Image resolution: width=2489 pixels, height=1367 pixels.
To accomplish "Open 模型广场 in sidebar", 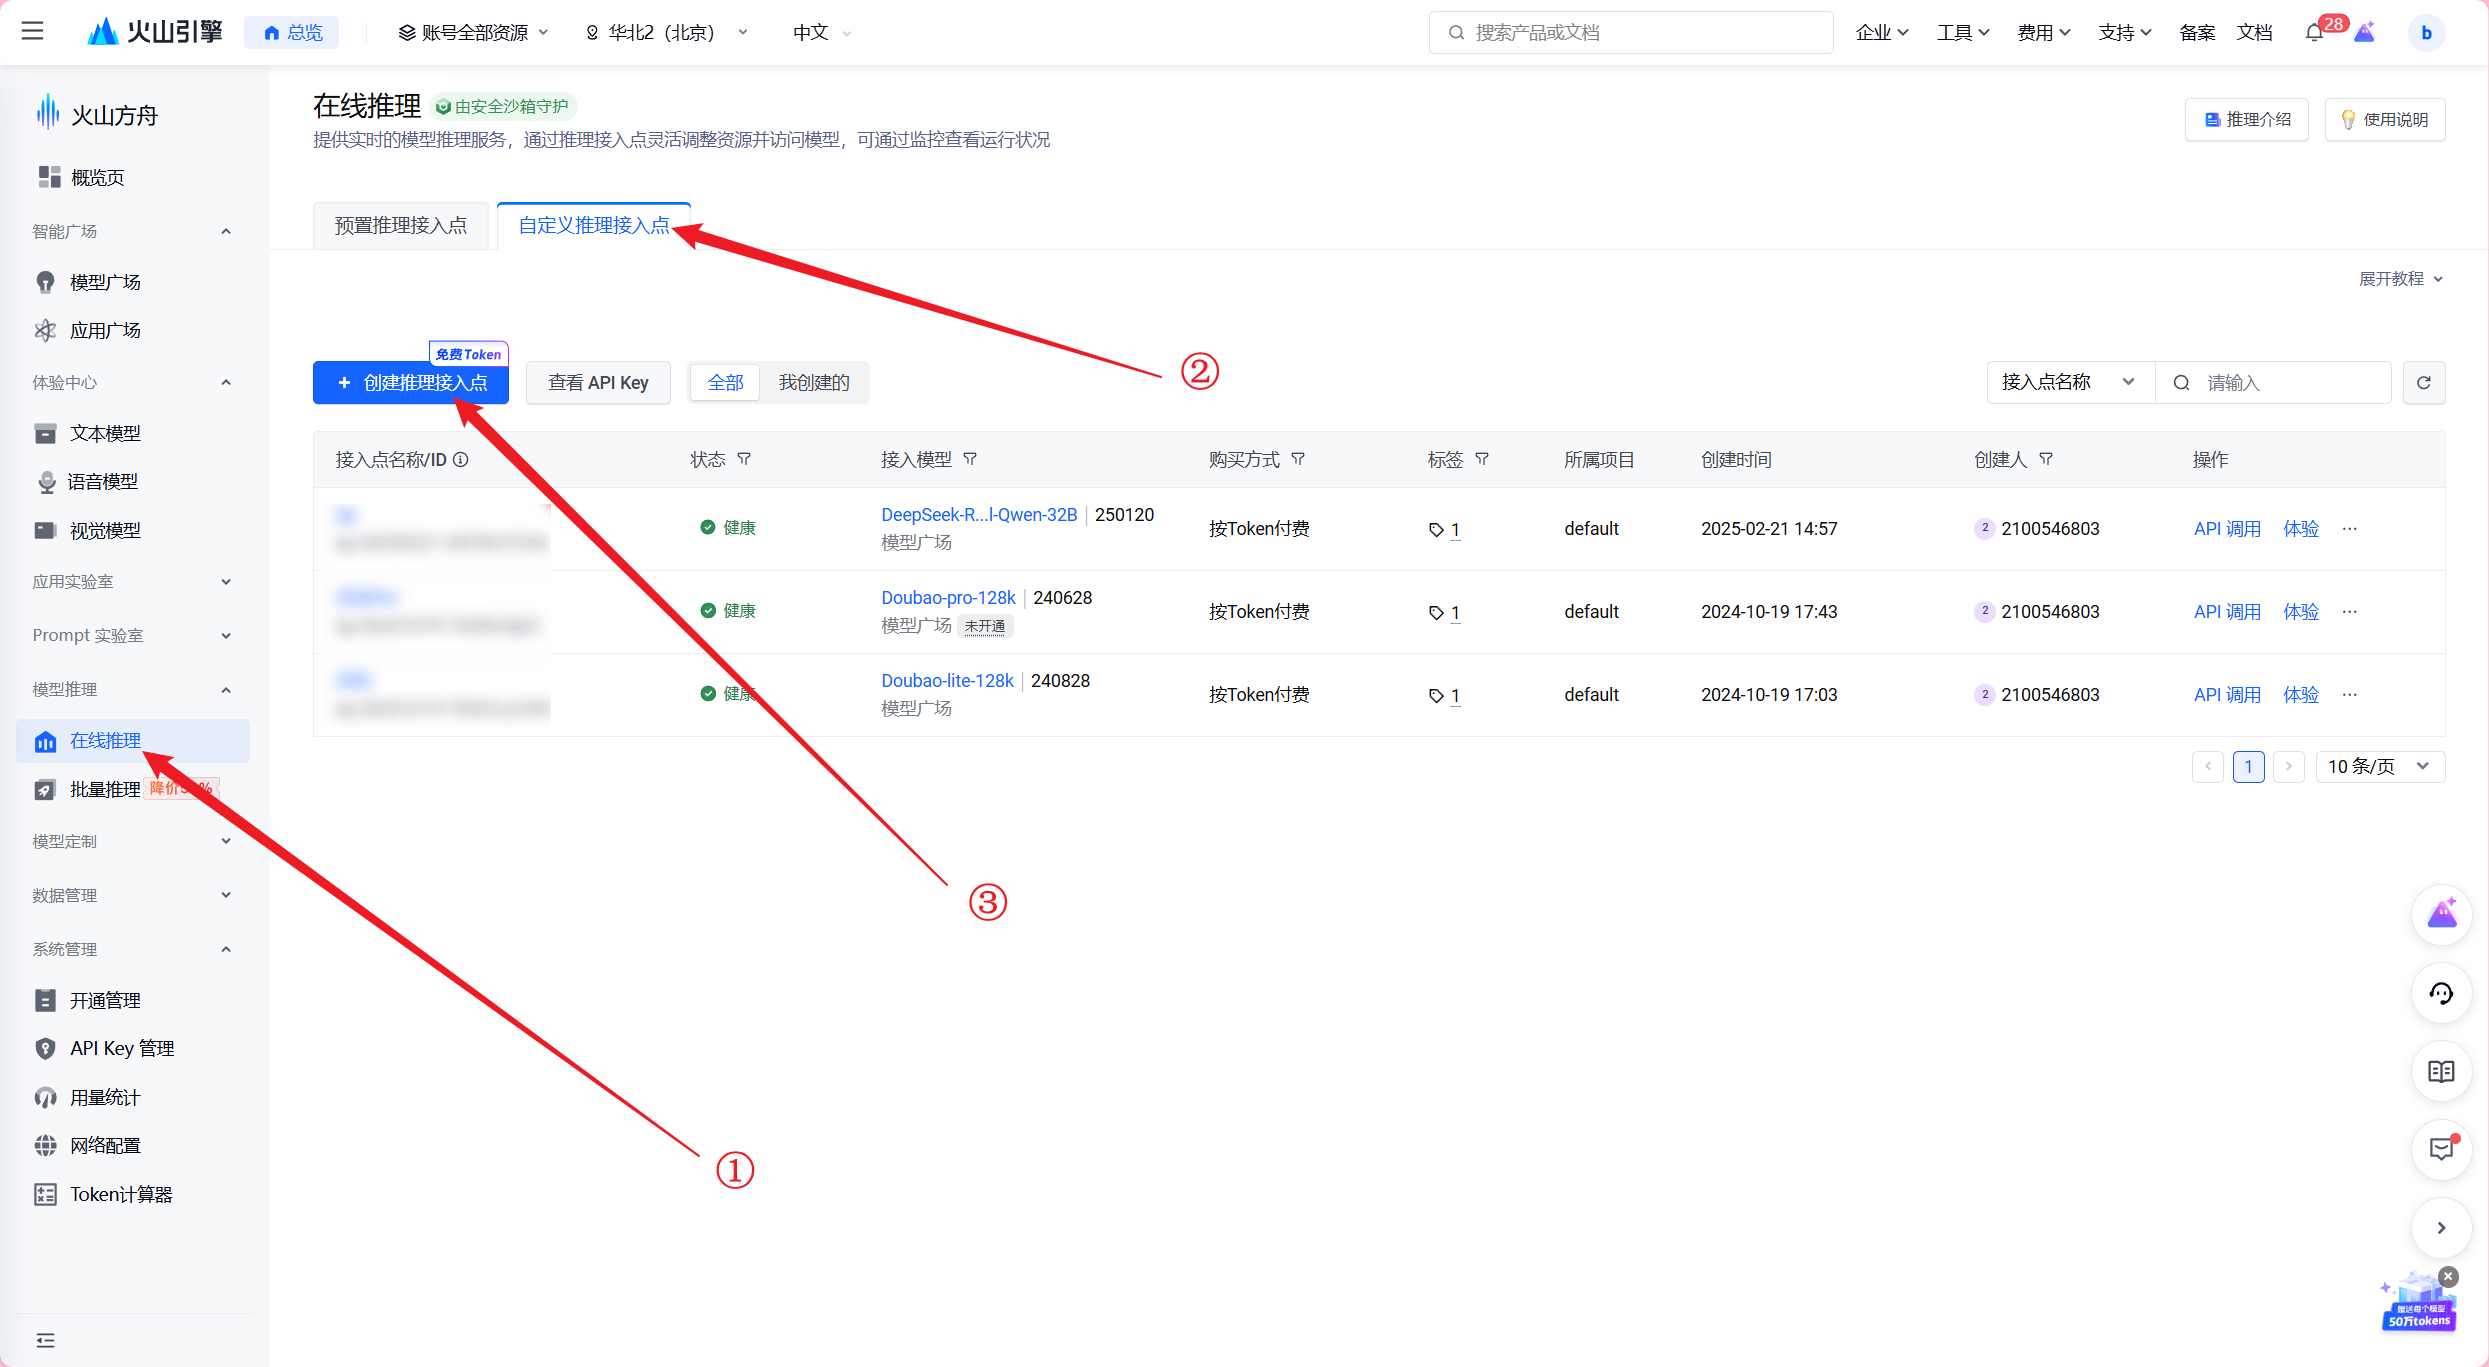I will point(105,282).
